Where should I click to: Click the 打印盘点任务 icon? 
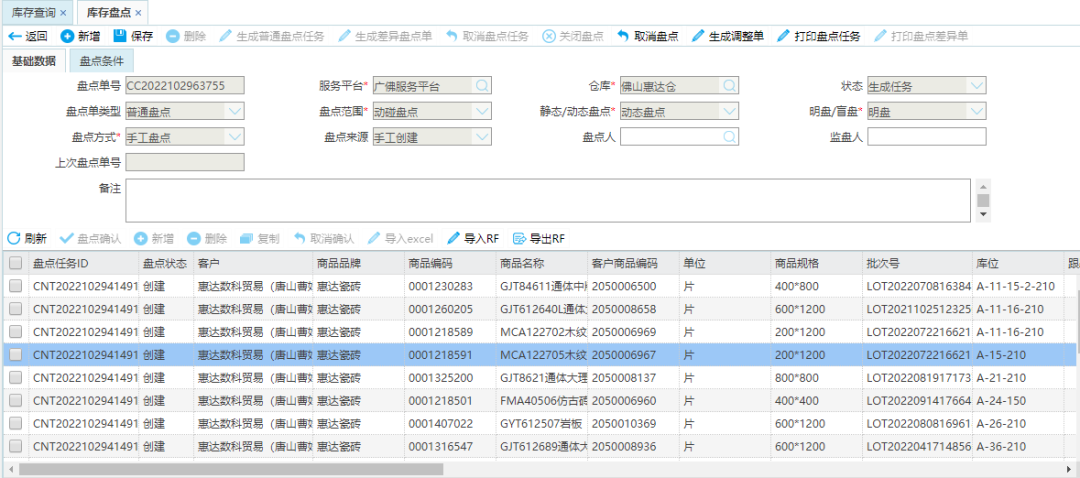pyautogui.click(x=783, y=36)
